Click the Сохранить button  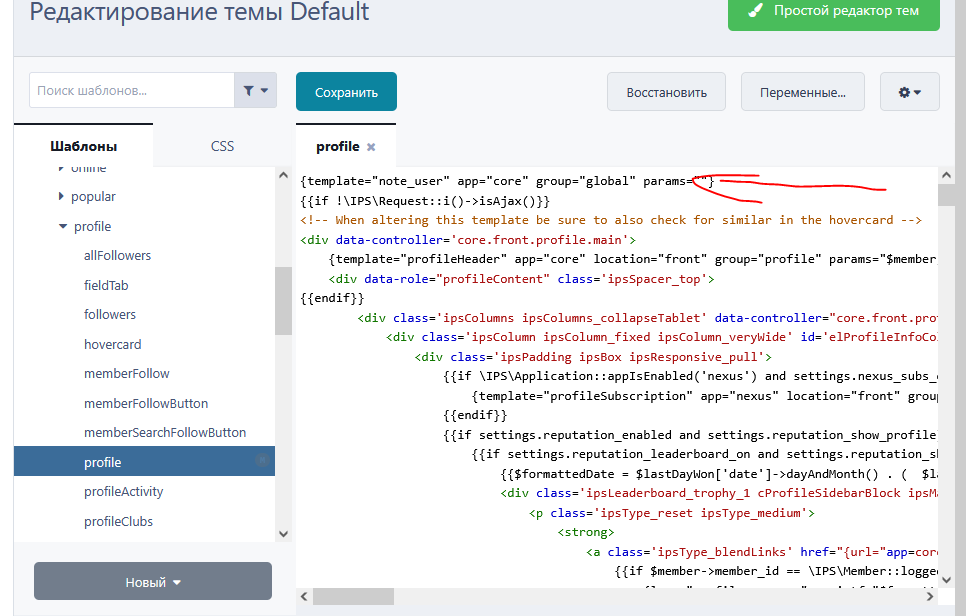pos(346,92)
